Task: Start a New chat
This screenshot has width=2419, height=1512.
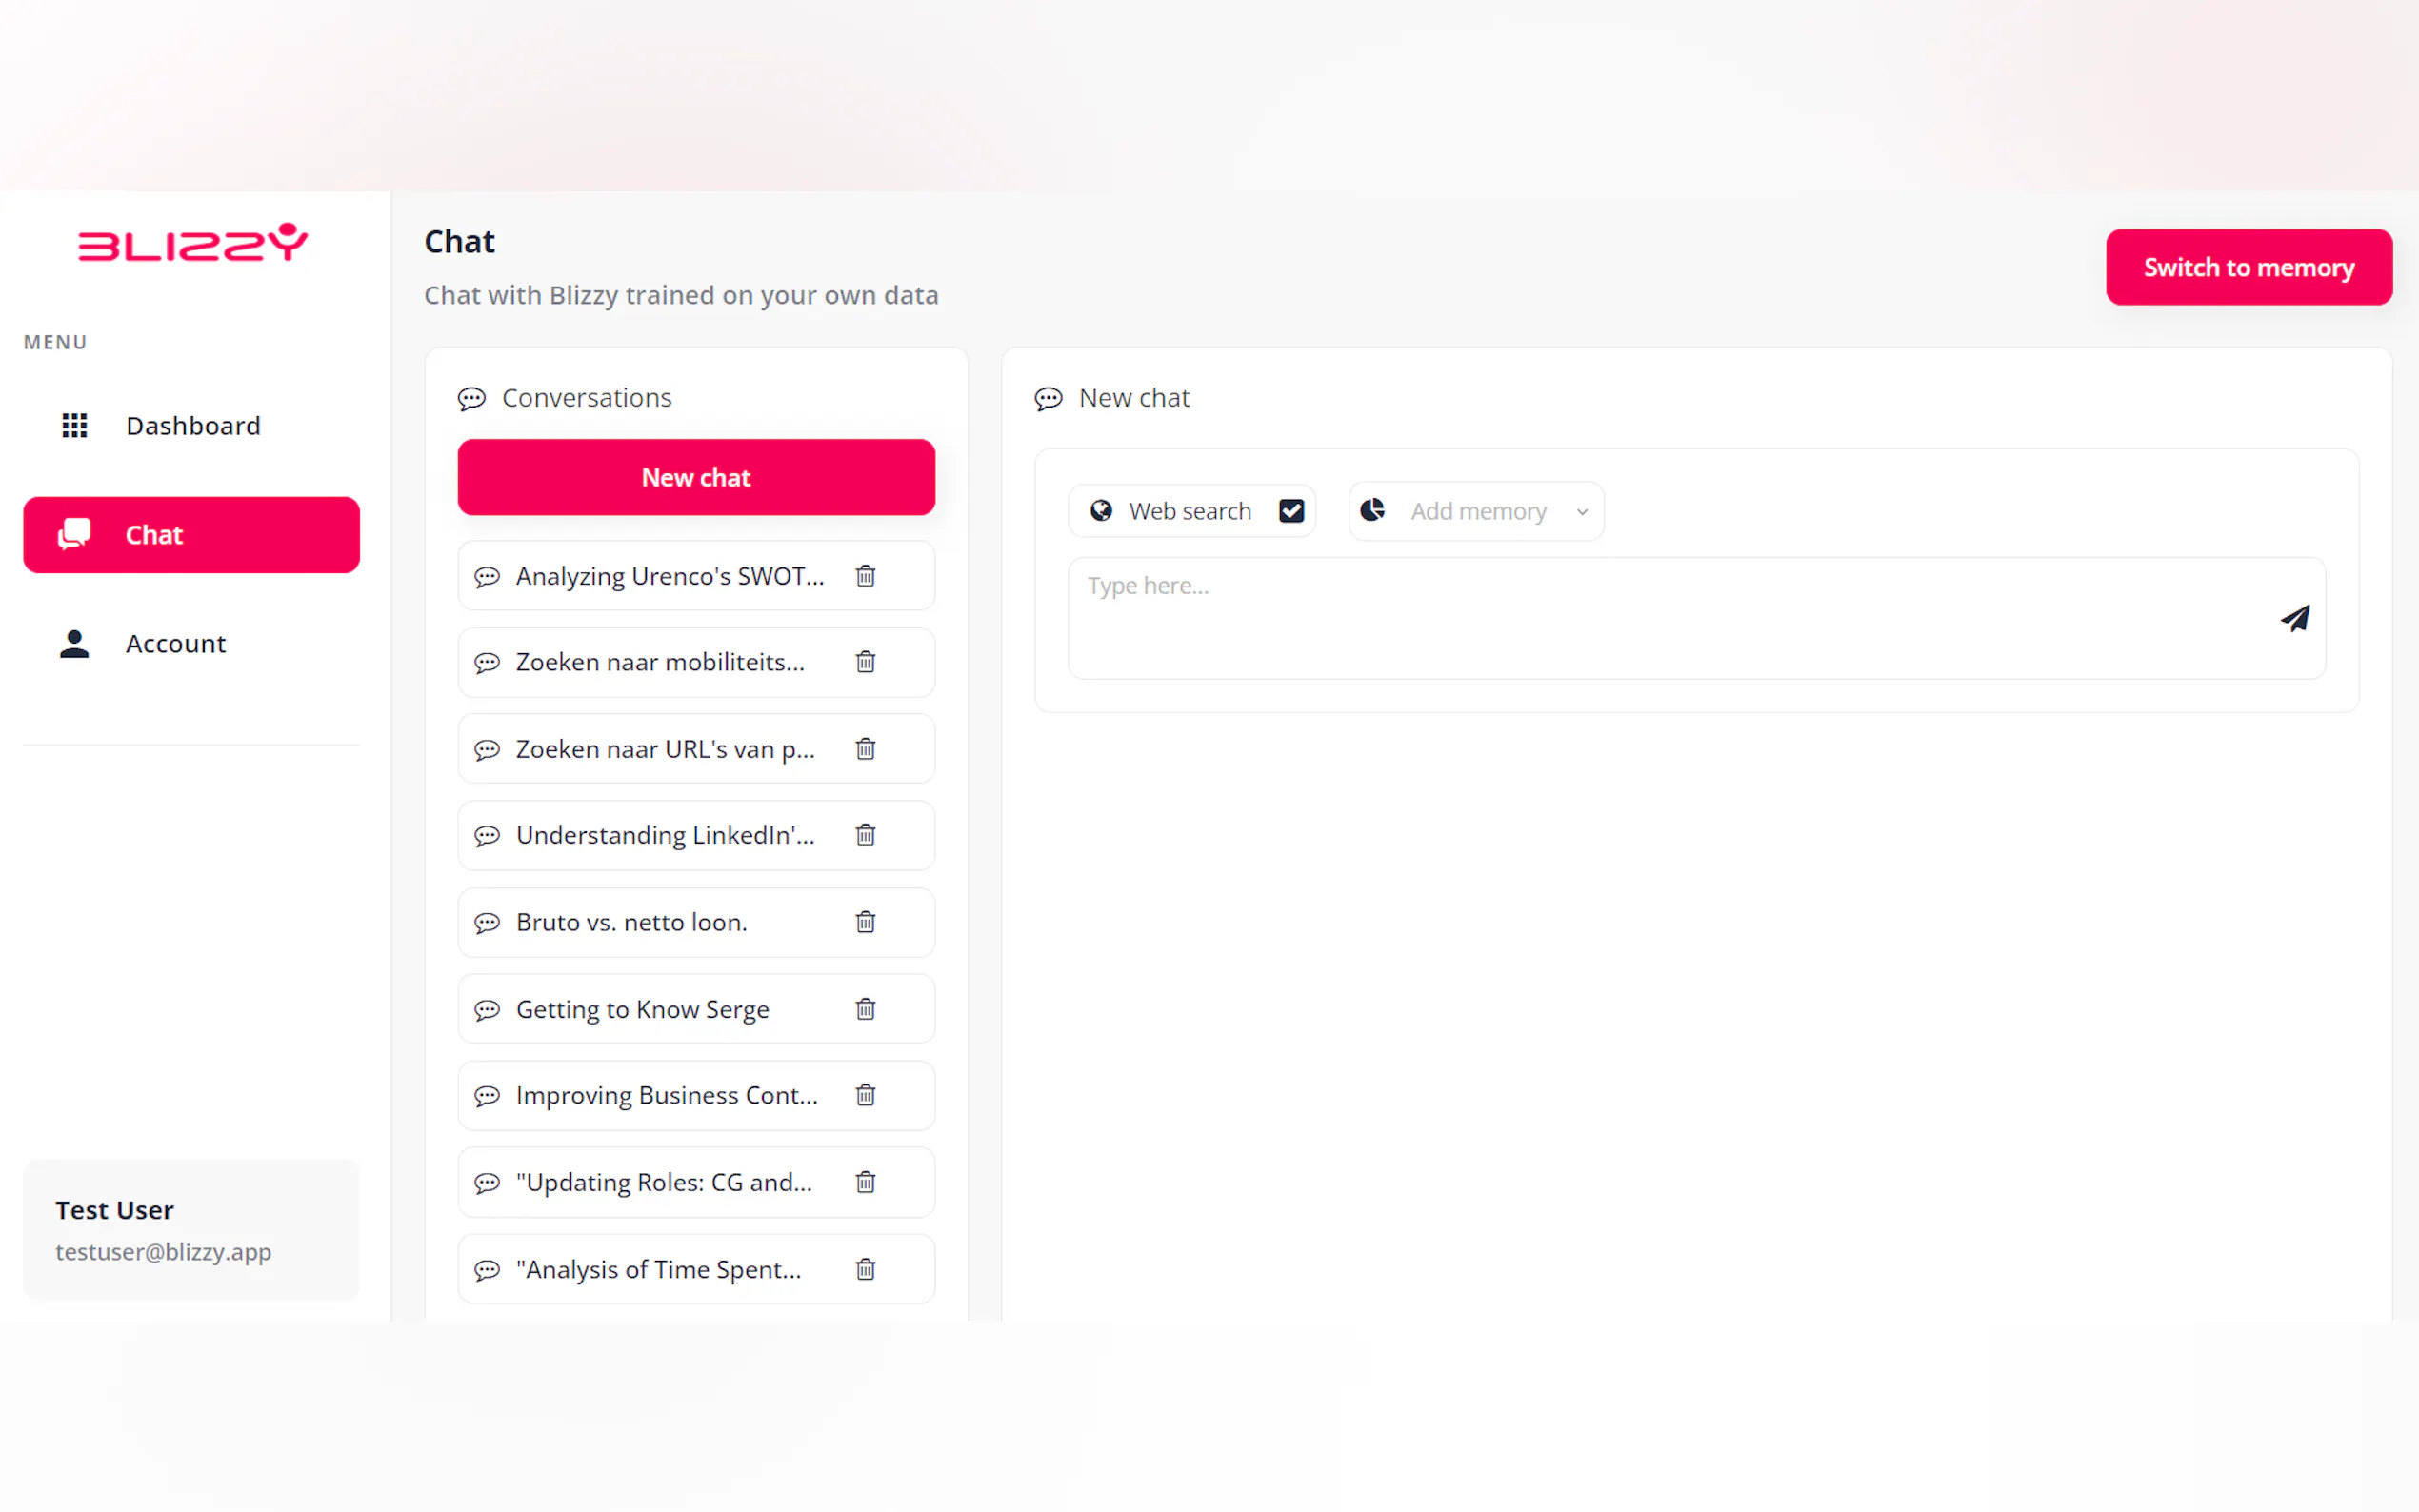Action: tap(696, 477)
